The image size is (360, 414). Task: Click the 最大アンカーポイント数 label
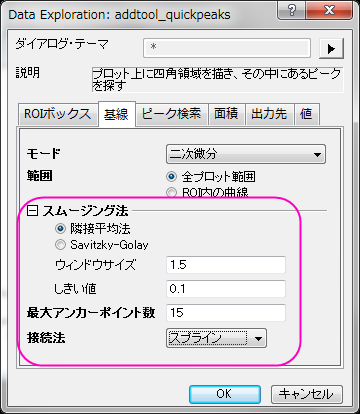(x=91, y=313)
